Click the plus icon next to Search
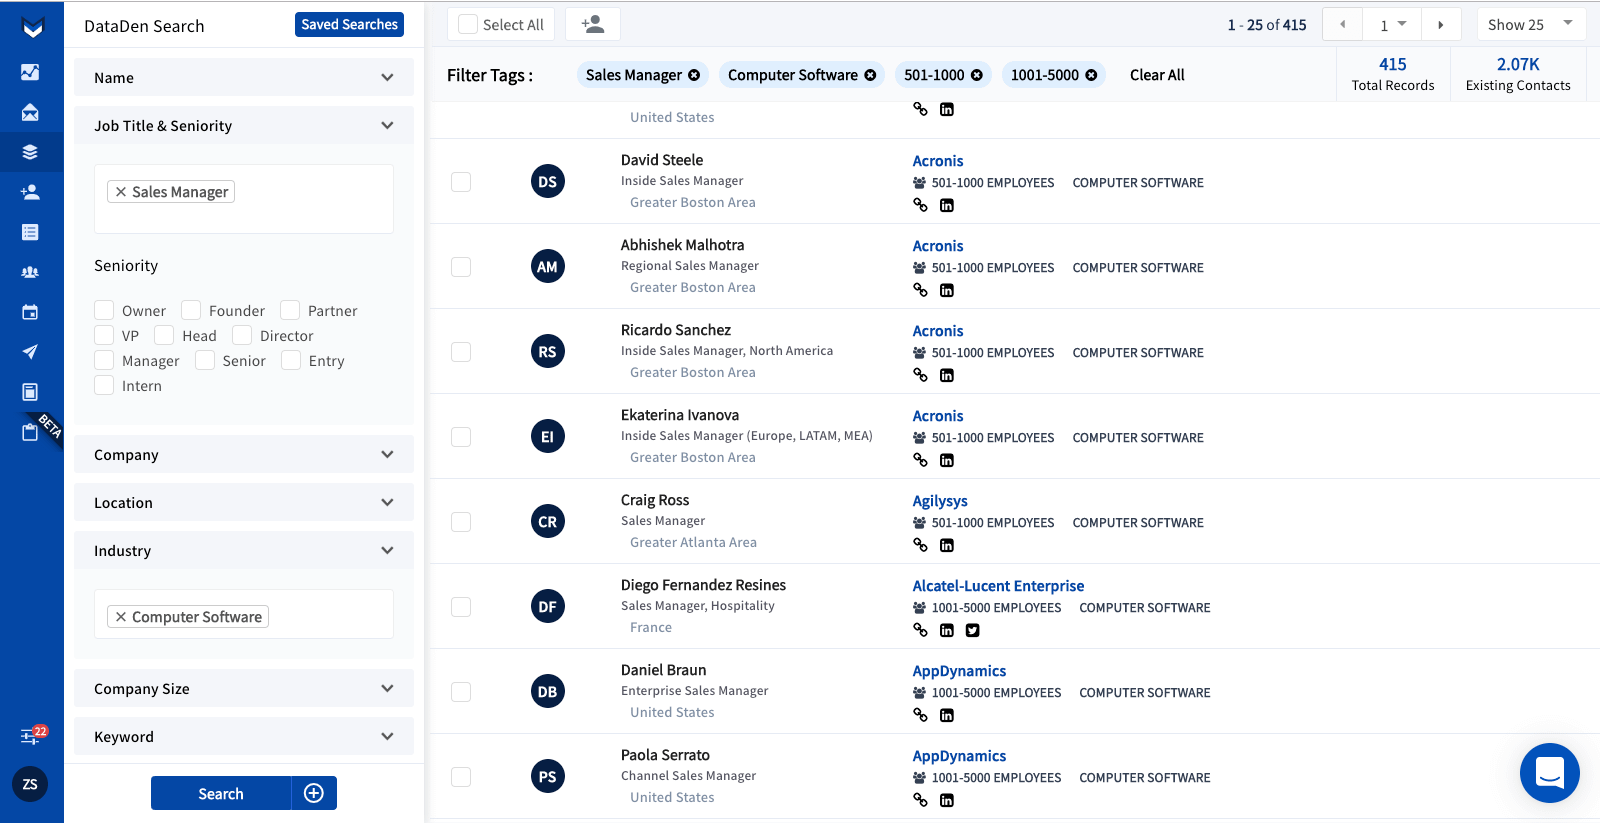 click(x=314, y=793)
